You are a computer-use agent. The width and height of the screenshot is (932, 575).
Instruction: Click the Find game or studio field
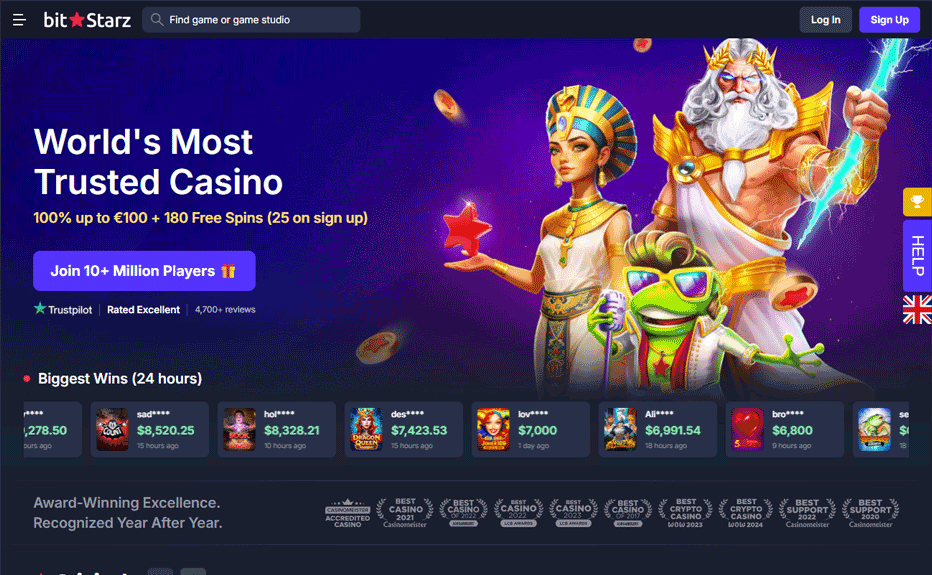point(251,20)
